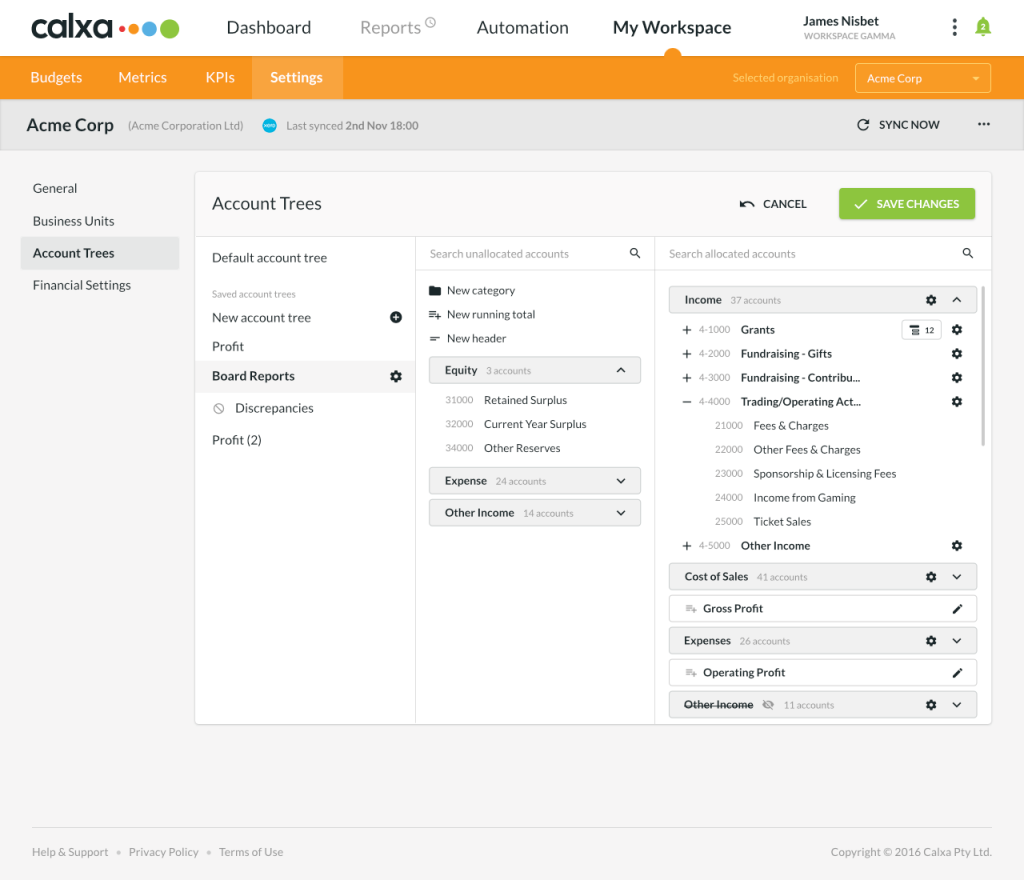The image size is (1024, 880).
Task: Open gear settings for Fundraising - Contribu...
Action: coord(957,378)
